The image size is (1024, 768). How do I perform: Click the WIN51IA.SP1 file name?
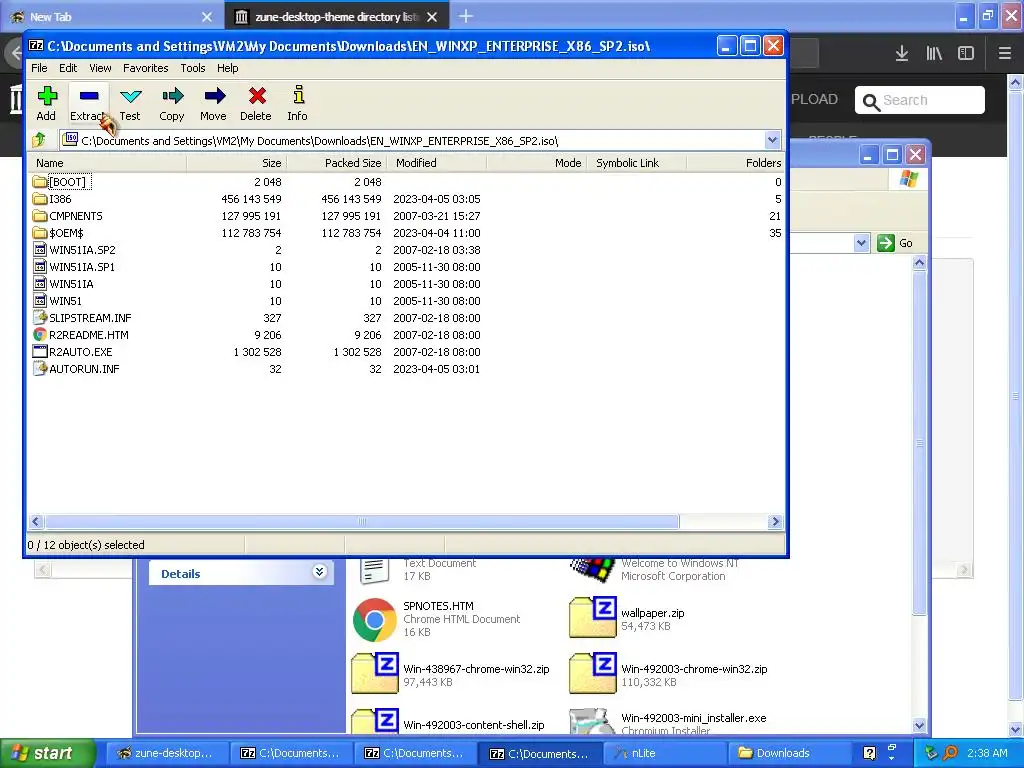(x=82, y=266)
